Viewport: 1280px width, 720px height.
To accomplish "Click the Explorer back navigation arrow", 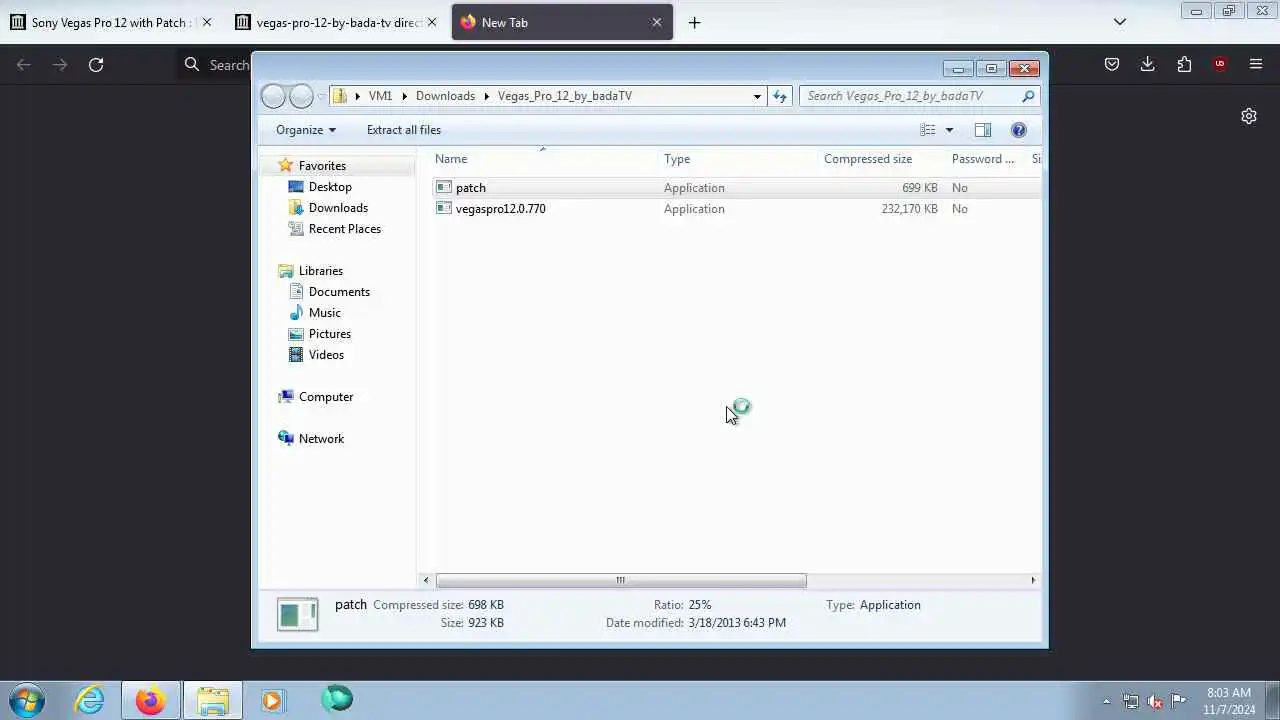I will pos(273,96).
